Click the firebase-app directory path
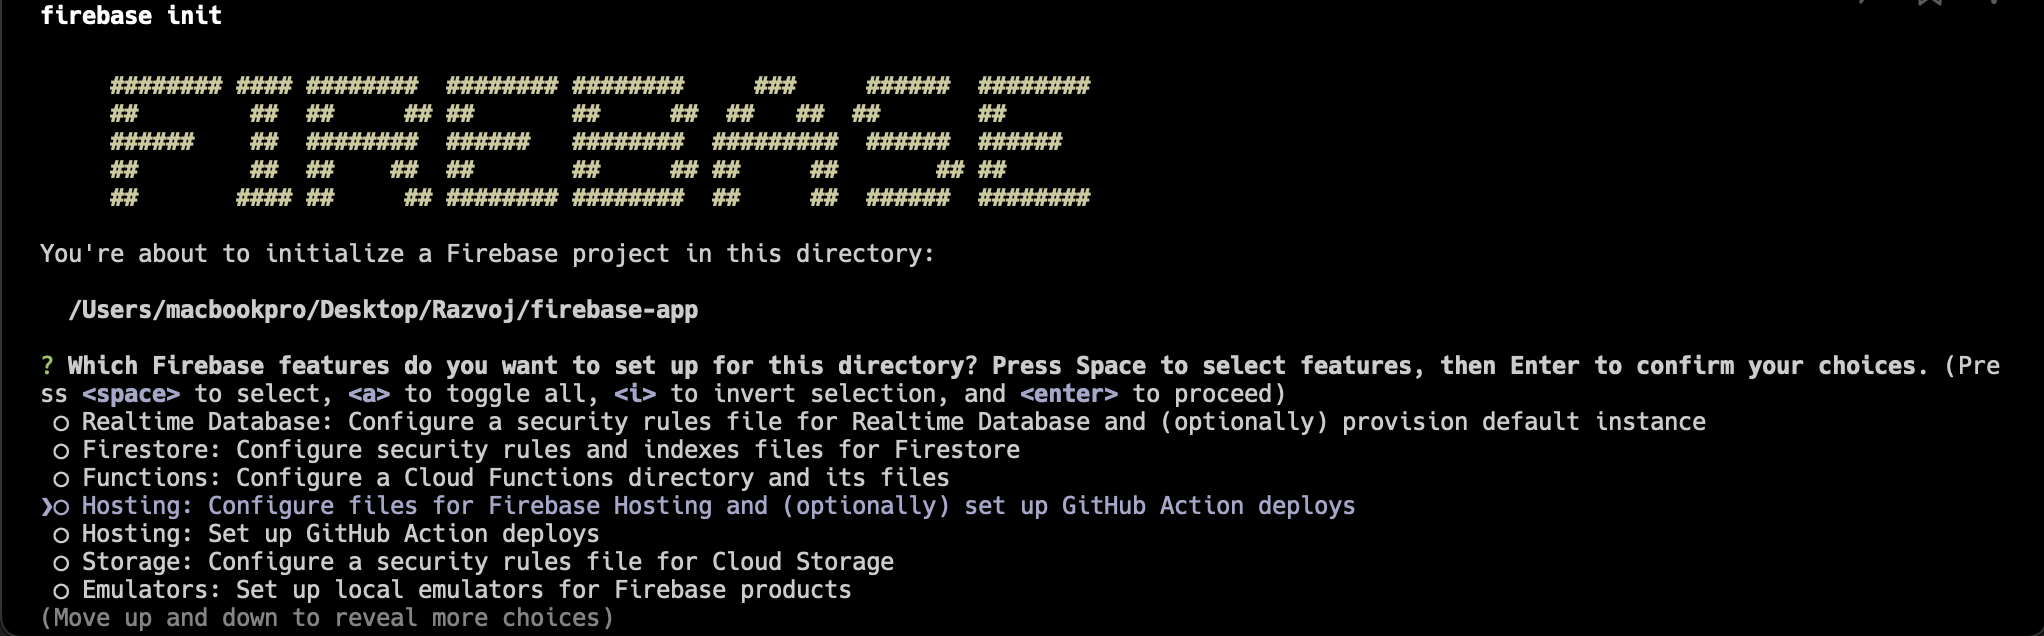2044x636 pixels. click(x=383, y=310)
